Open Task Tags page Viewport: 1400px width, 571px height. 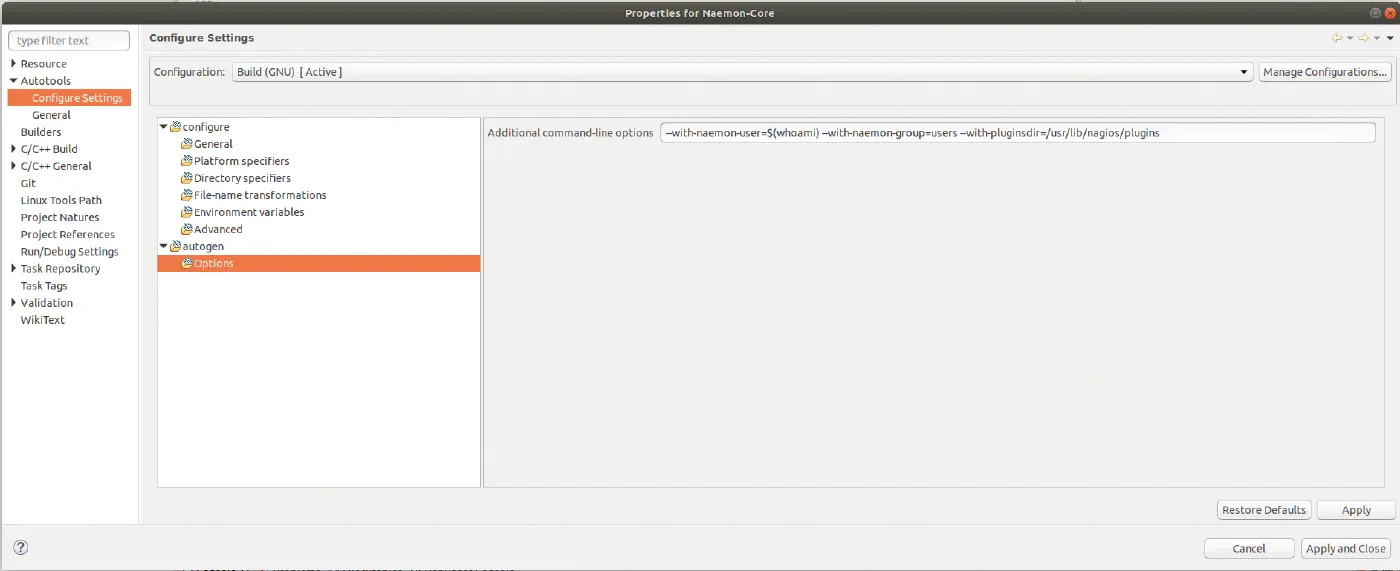click(x=44, y=286)
